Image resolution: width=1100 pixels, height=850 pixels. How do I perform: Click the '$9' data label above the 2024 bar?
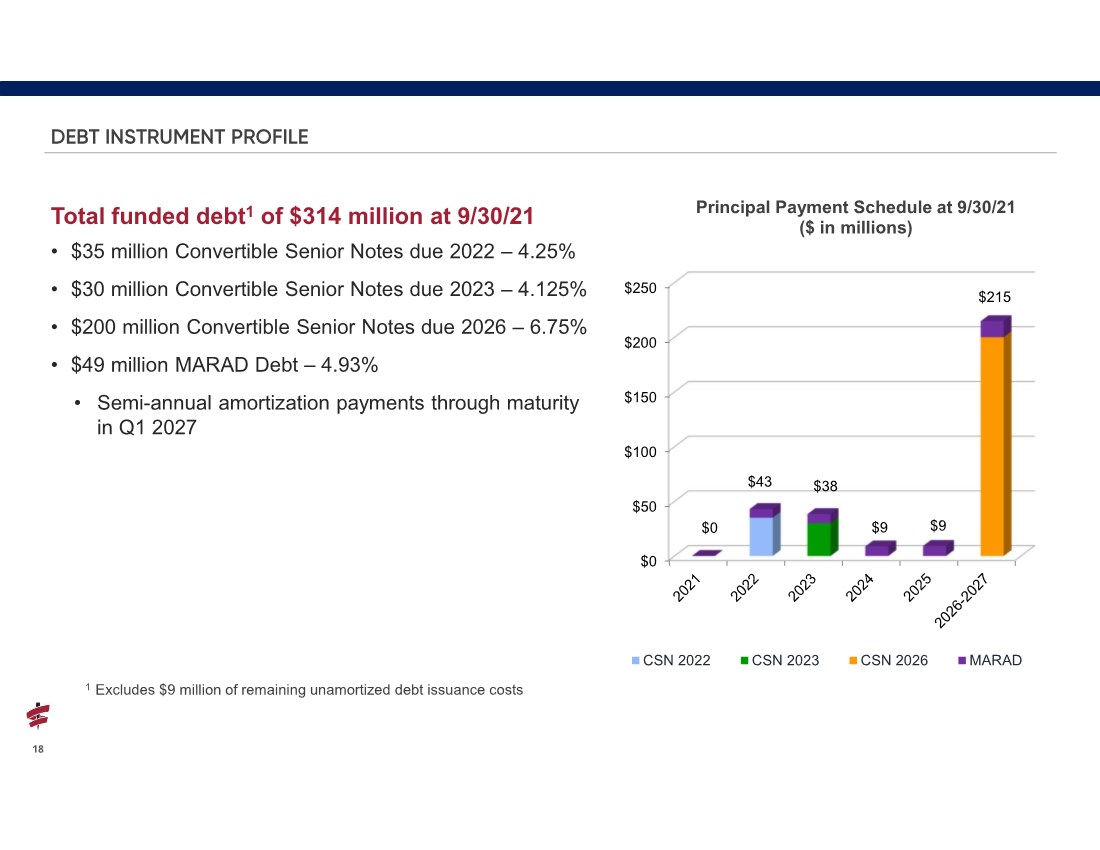coord(879,527)
